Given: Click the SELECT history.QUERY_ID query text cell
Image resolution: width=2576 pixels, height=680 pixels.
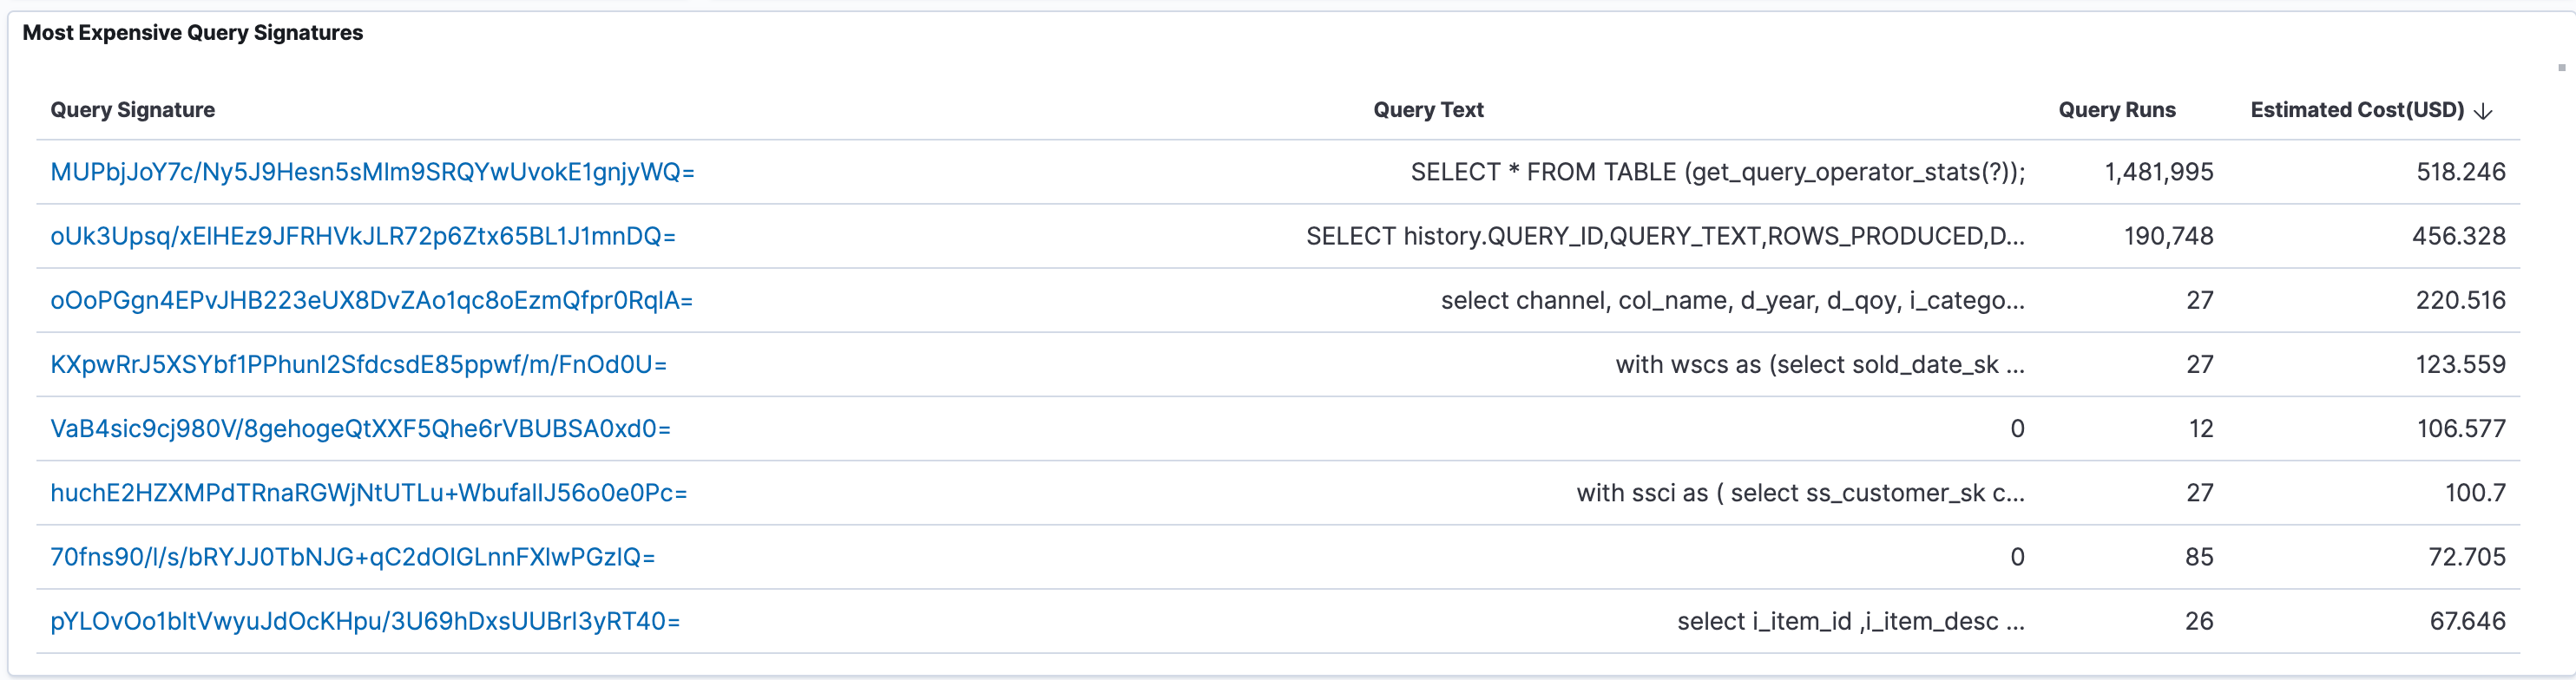Looking at the screenshot, I should tap(1664, 236).
